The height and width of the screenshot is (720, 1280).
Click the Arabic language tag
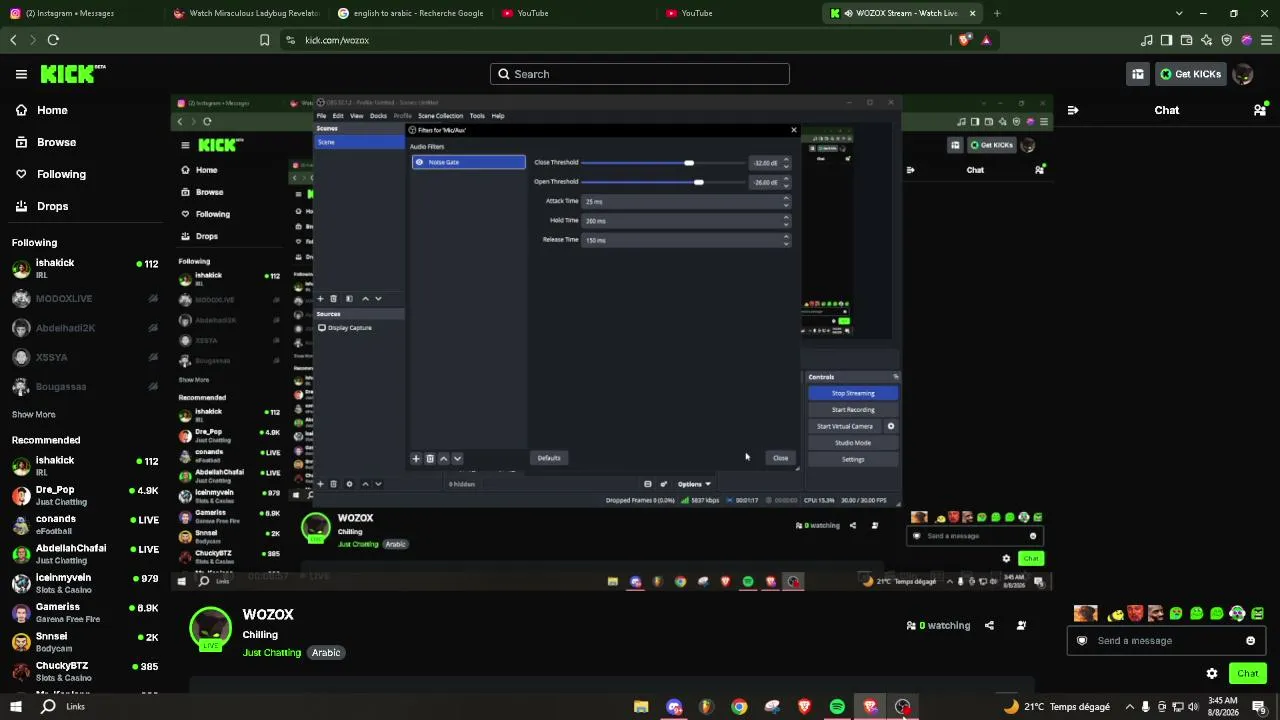point(326,653)
